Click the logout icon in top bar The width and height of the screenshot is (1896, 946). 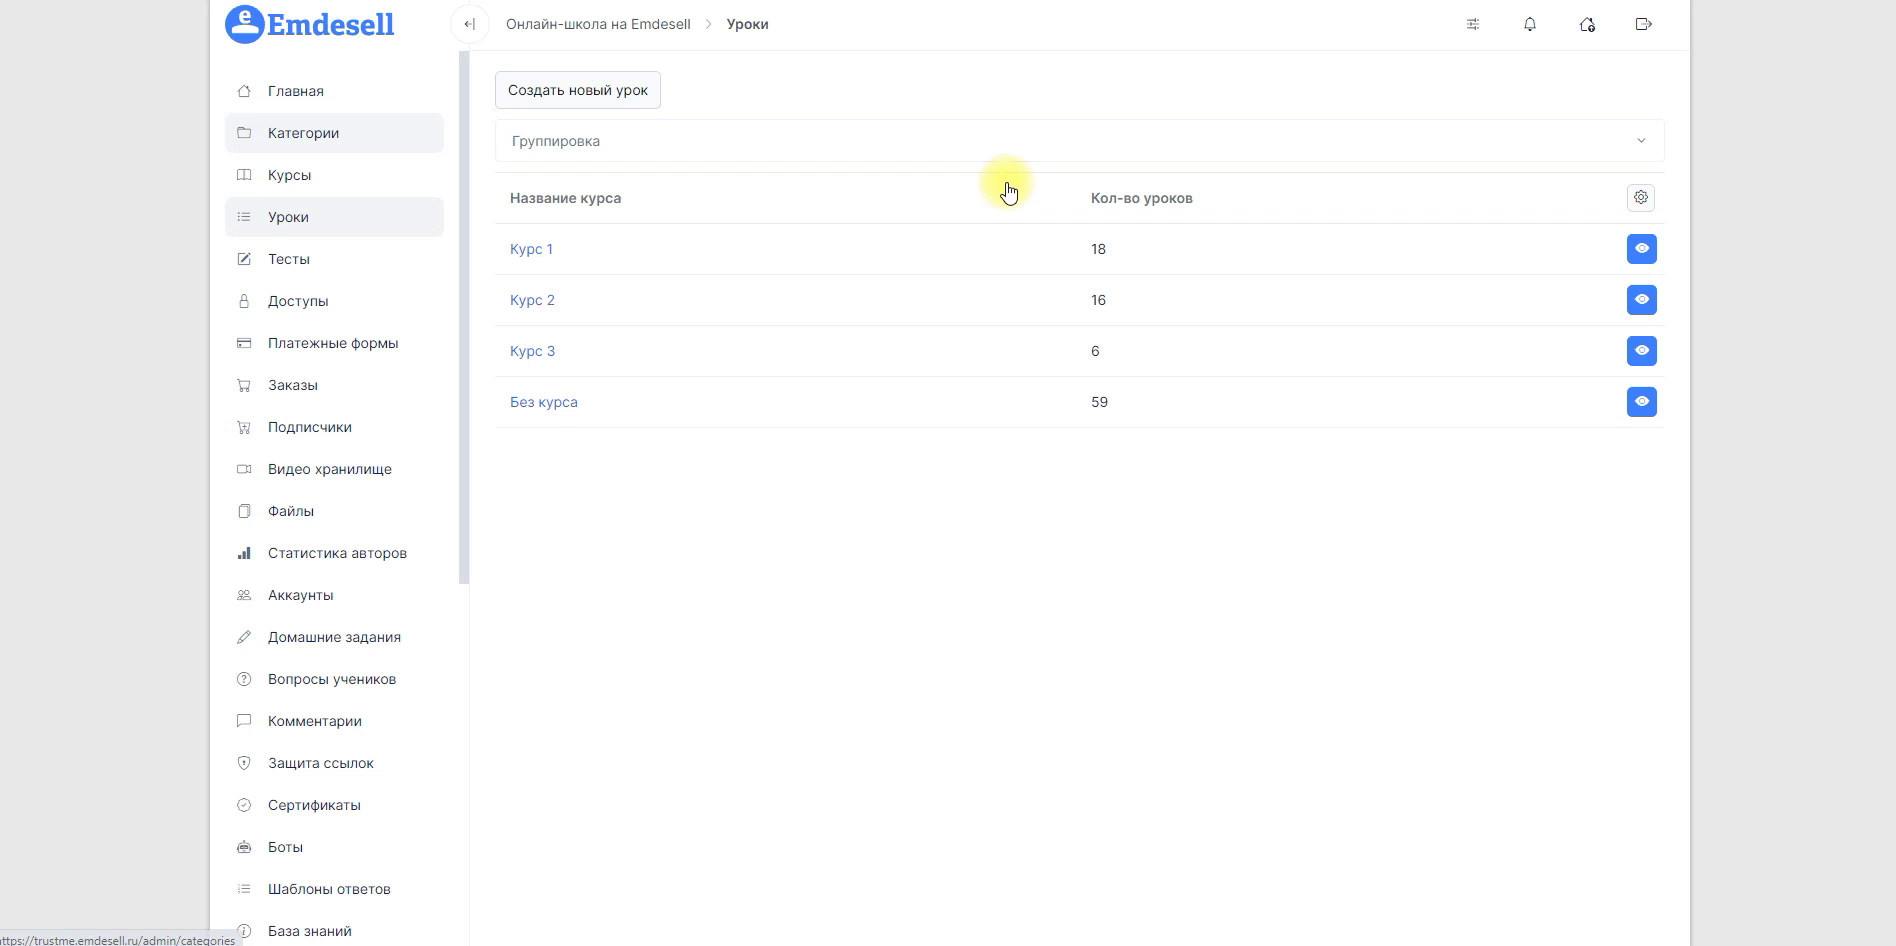pos(1643,24)
